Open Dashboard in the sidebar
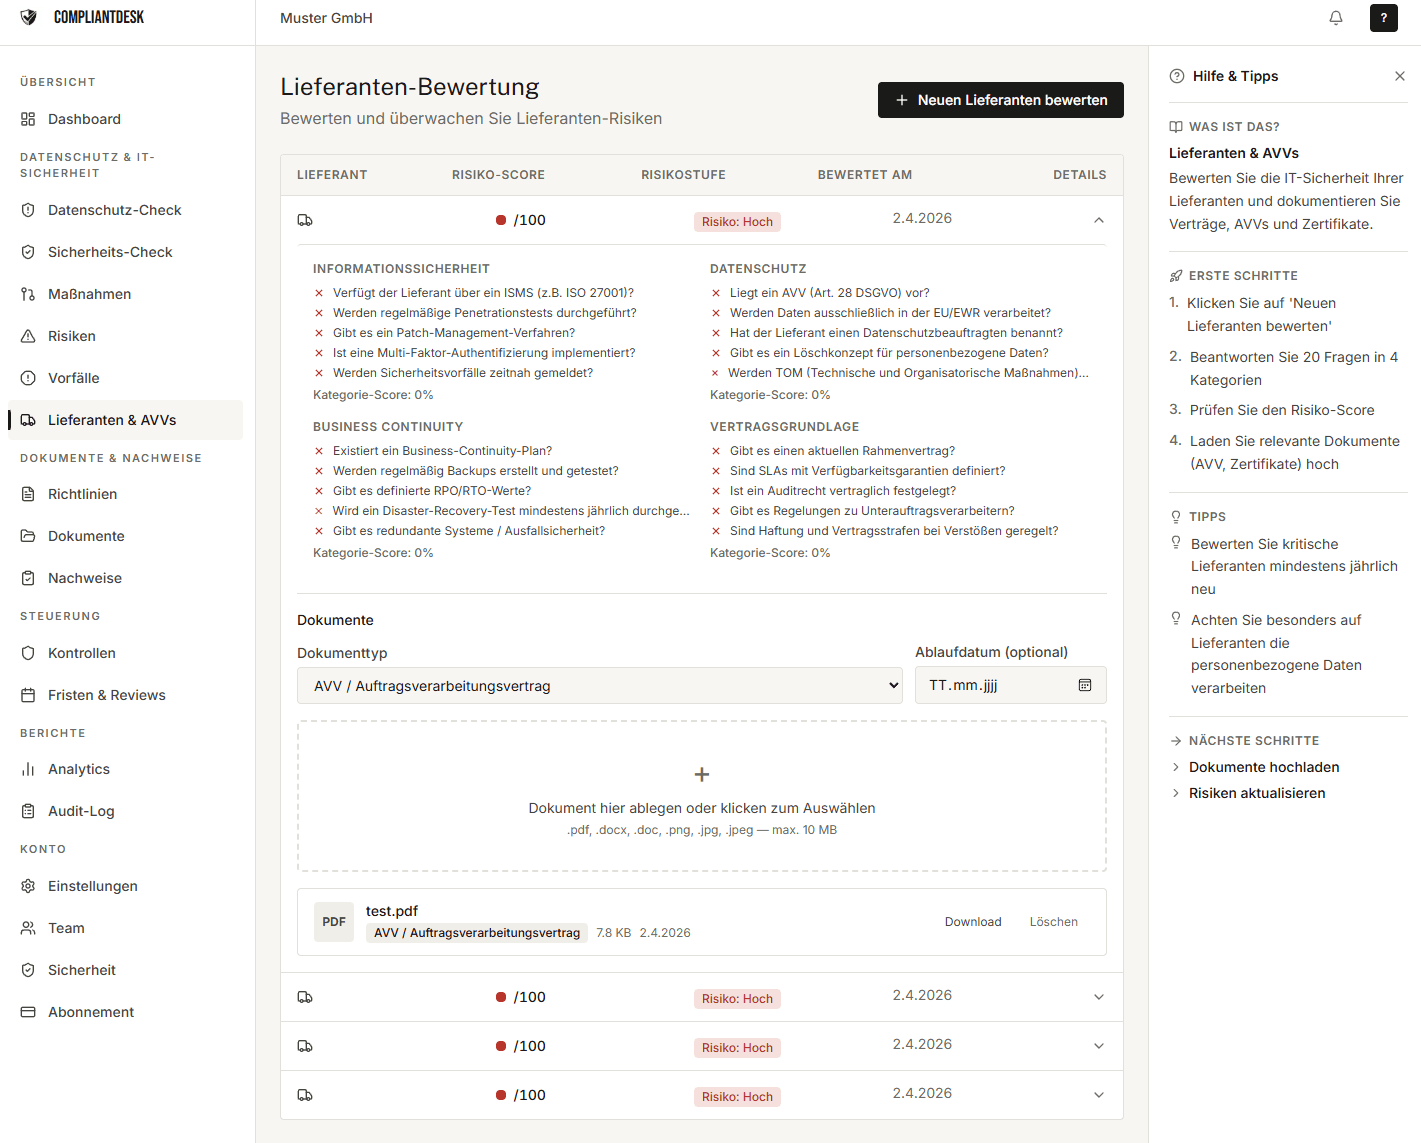The height and width of the screenshot is (1143, 1421). [84, 119]
